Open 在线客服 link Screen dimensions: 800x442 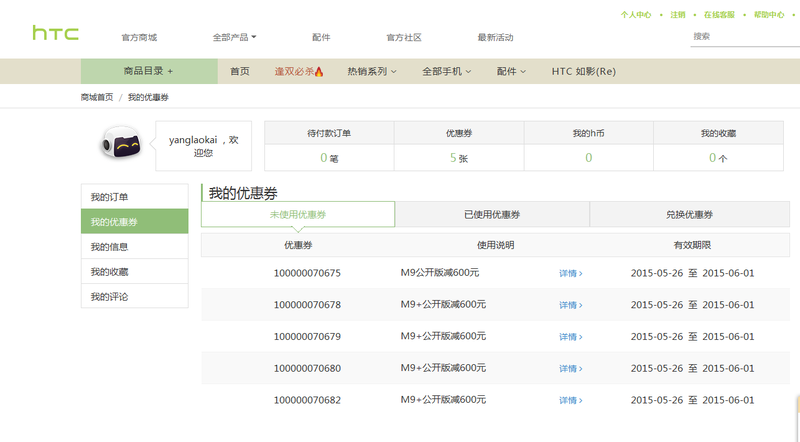(x=719, y=15)
